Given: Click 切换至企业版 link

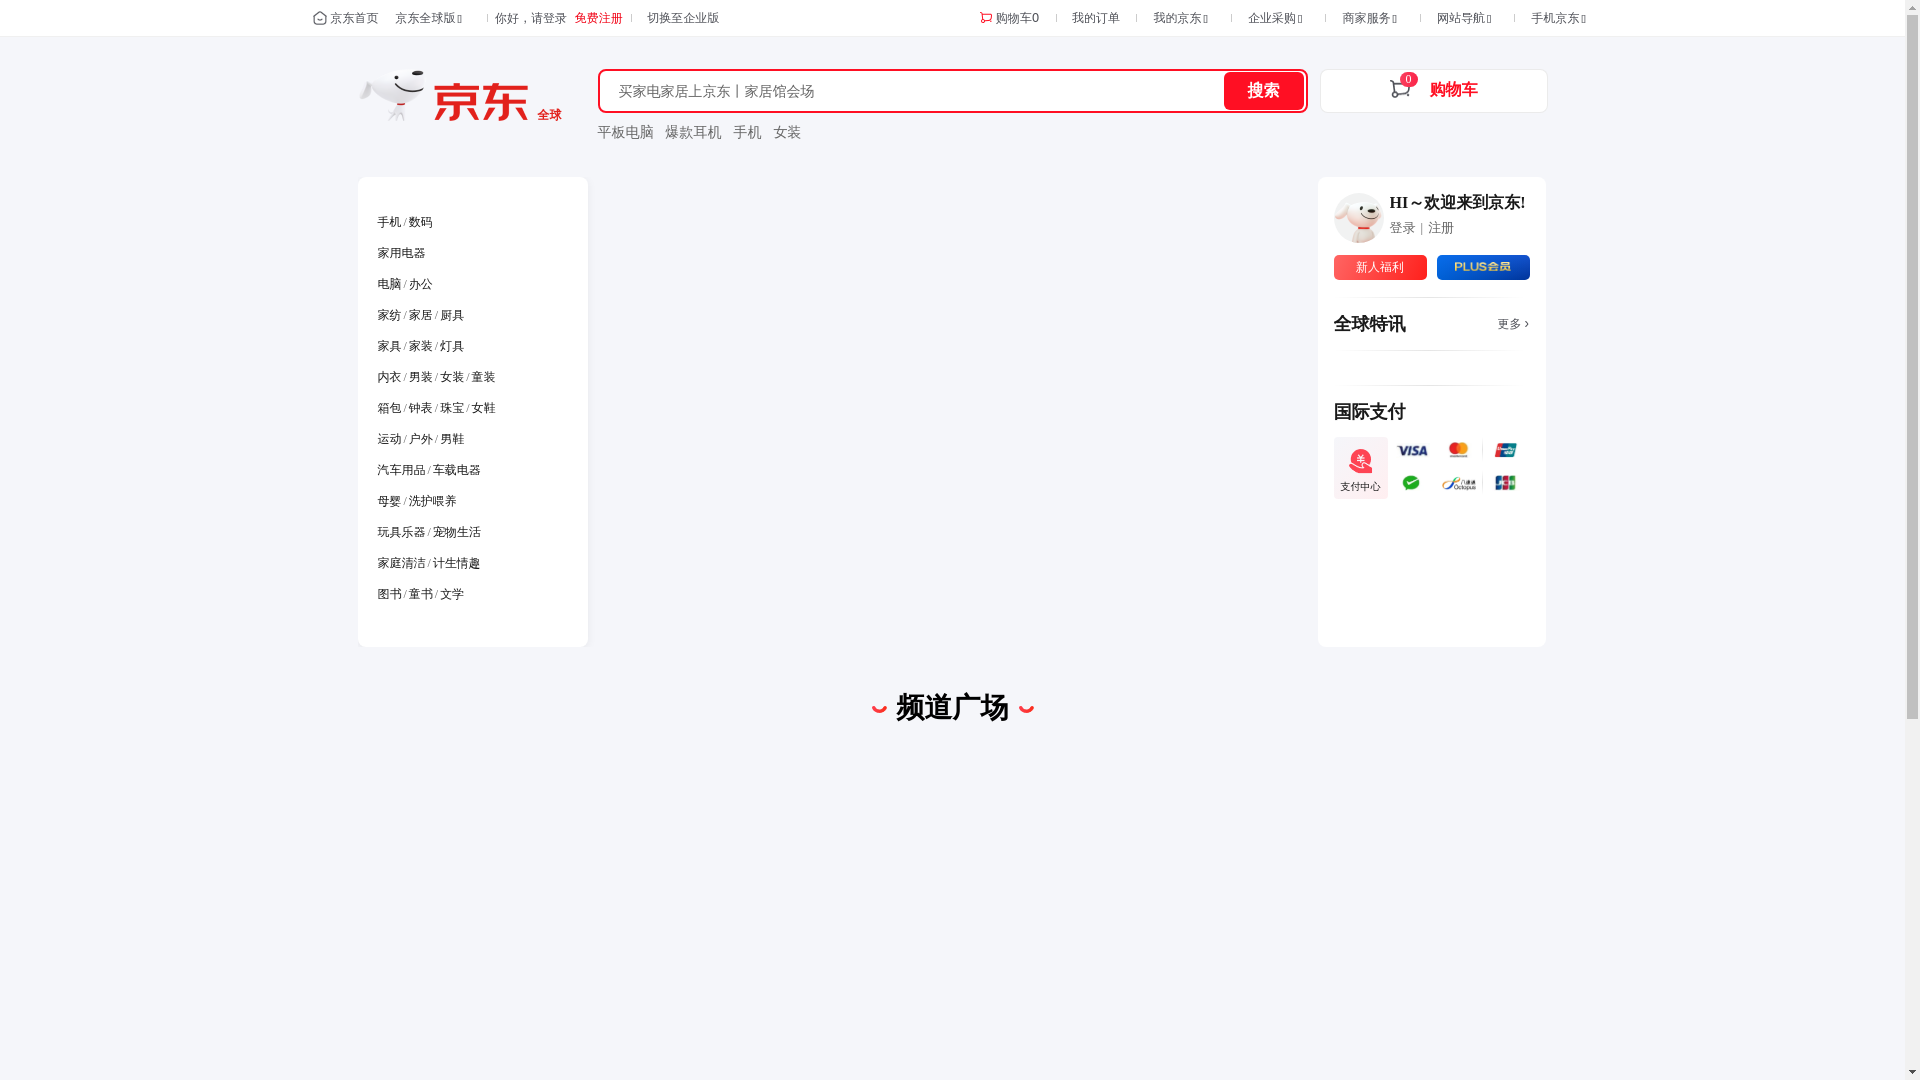Looking at the screenshot, I should coord(683,18).
